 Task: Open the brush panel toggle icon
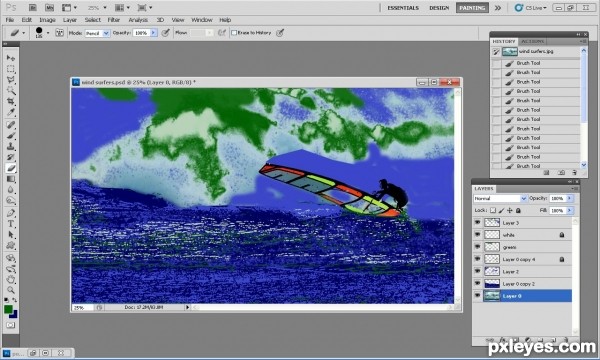coord(59,33)
